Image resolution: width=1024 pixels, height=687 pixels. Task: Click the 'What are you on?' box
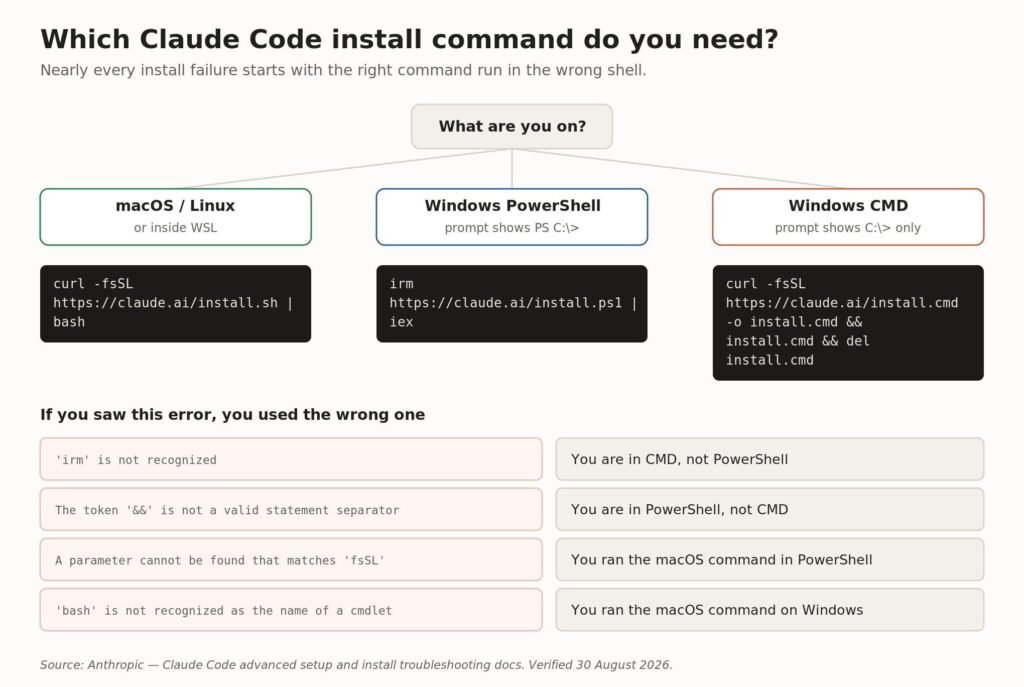click(511, 127)
